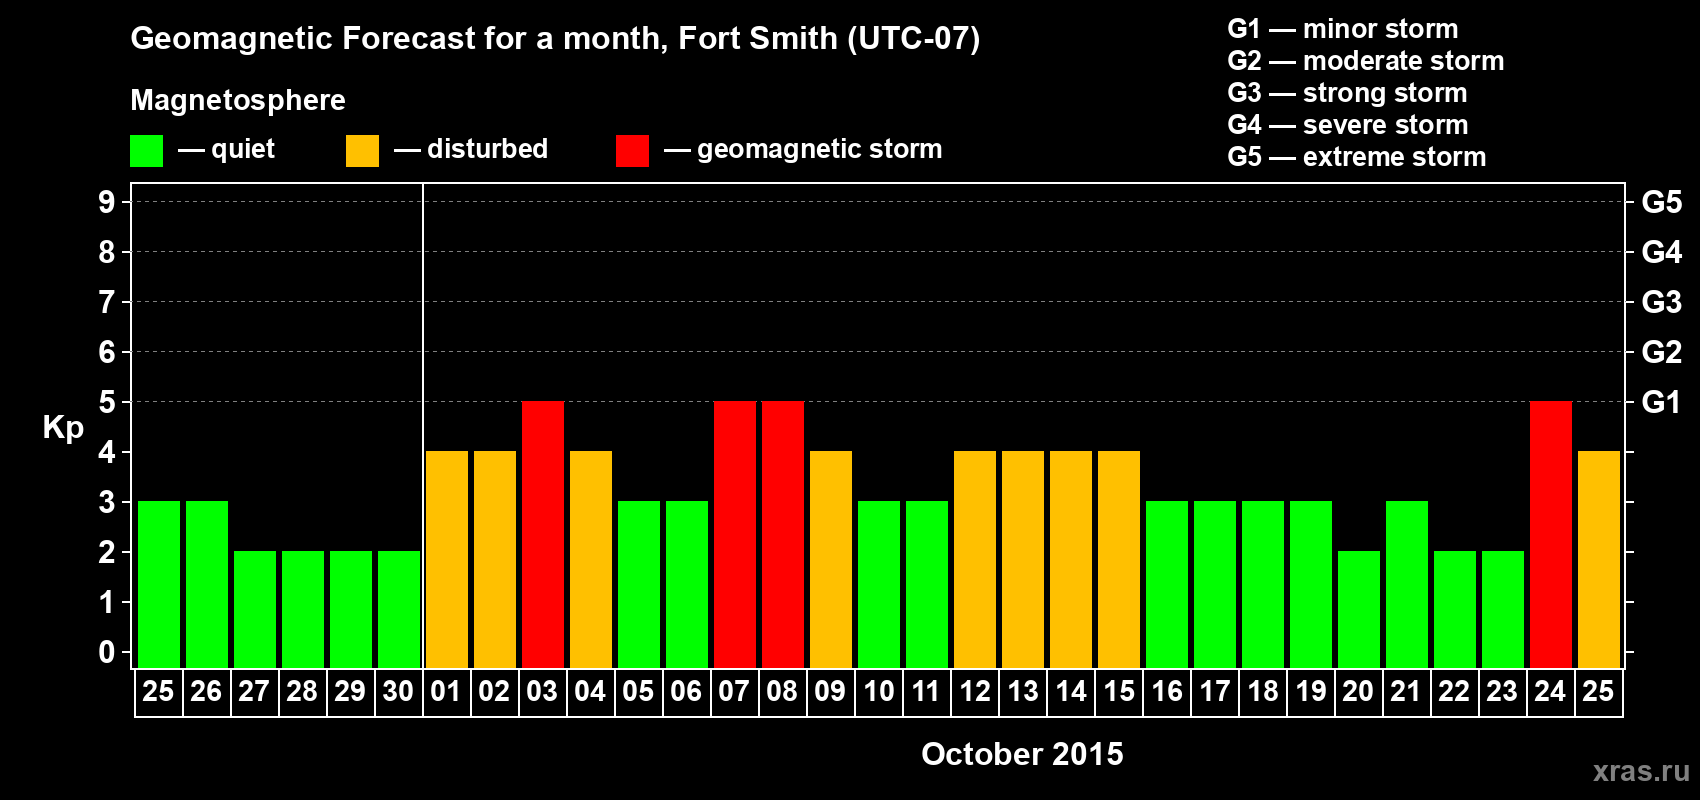The height and width of the screenshot is (800, 1700).
Task: Click the date cell 18
Action: (x=1262, y=692)
